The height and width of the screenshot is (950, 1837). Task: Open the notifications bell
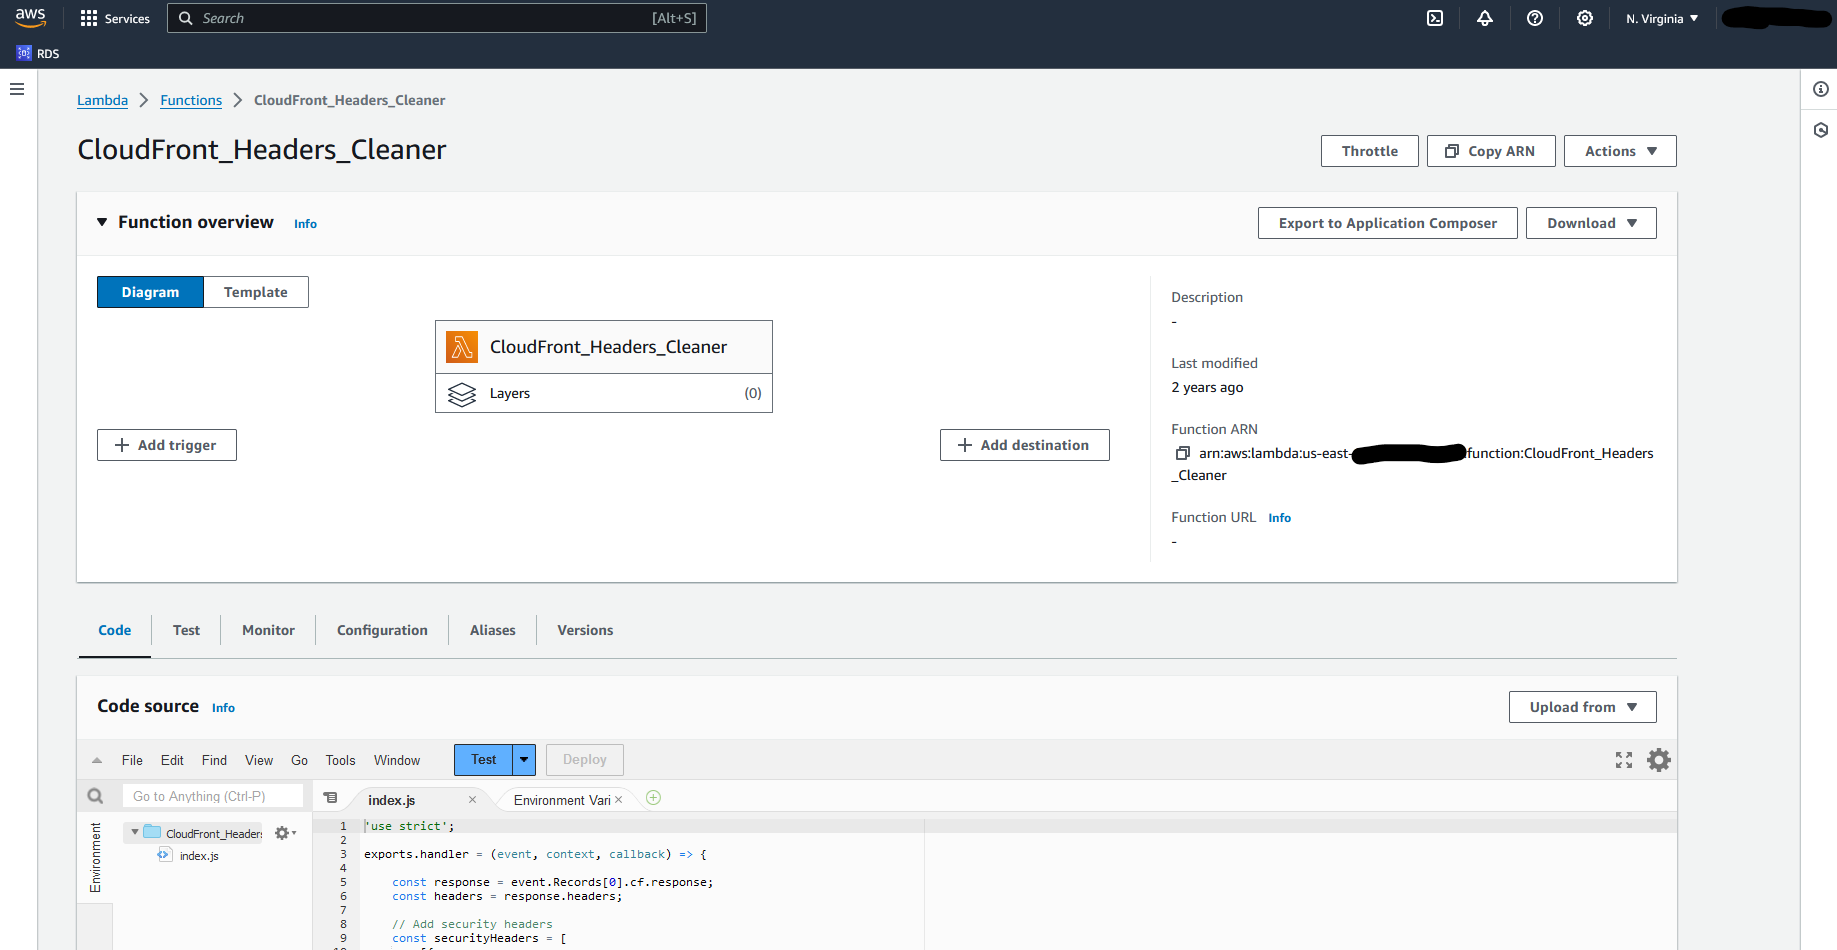(x=1485, y=18)
